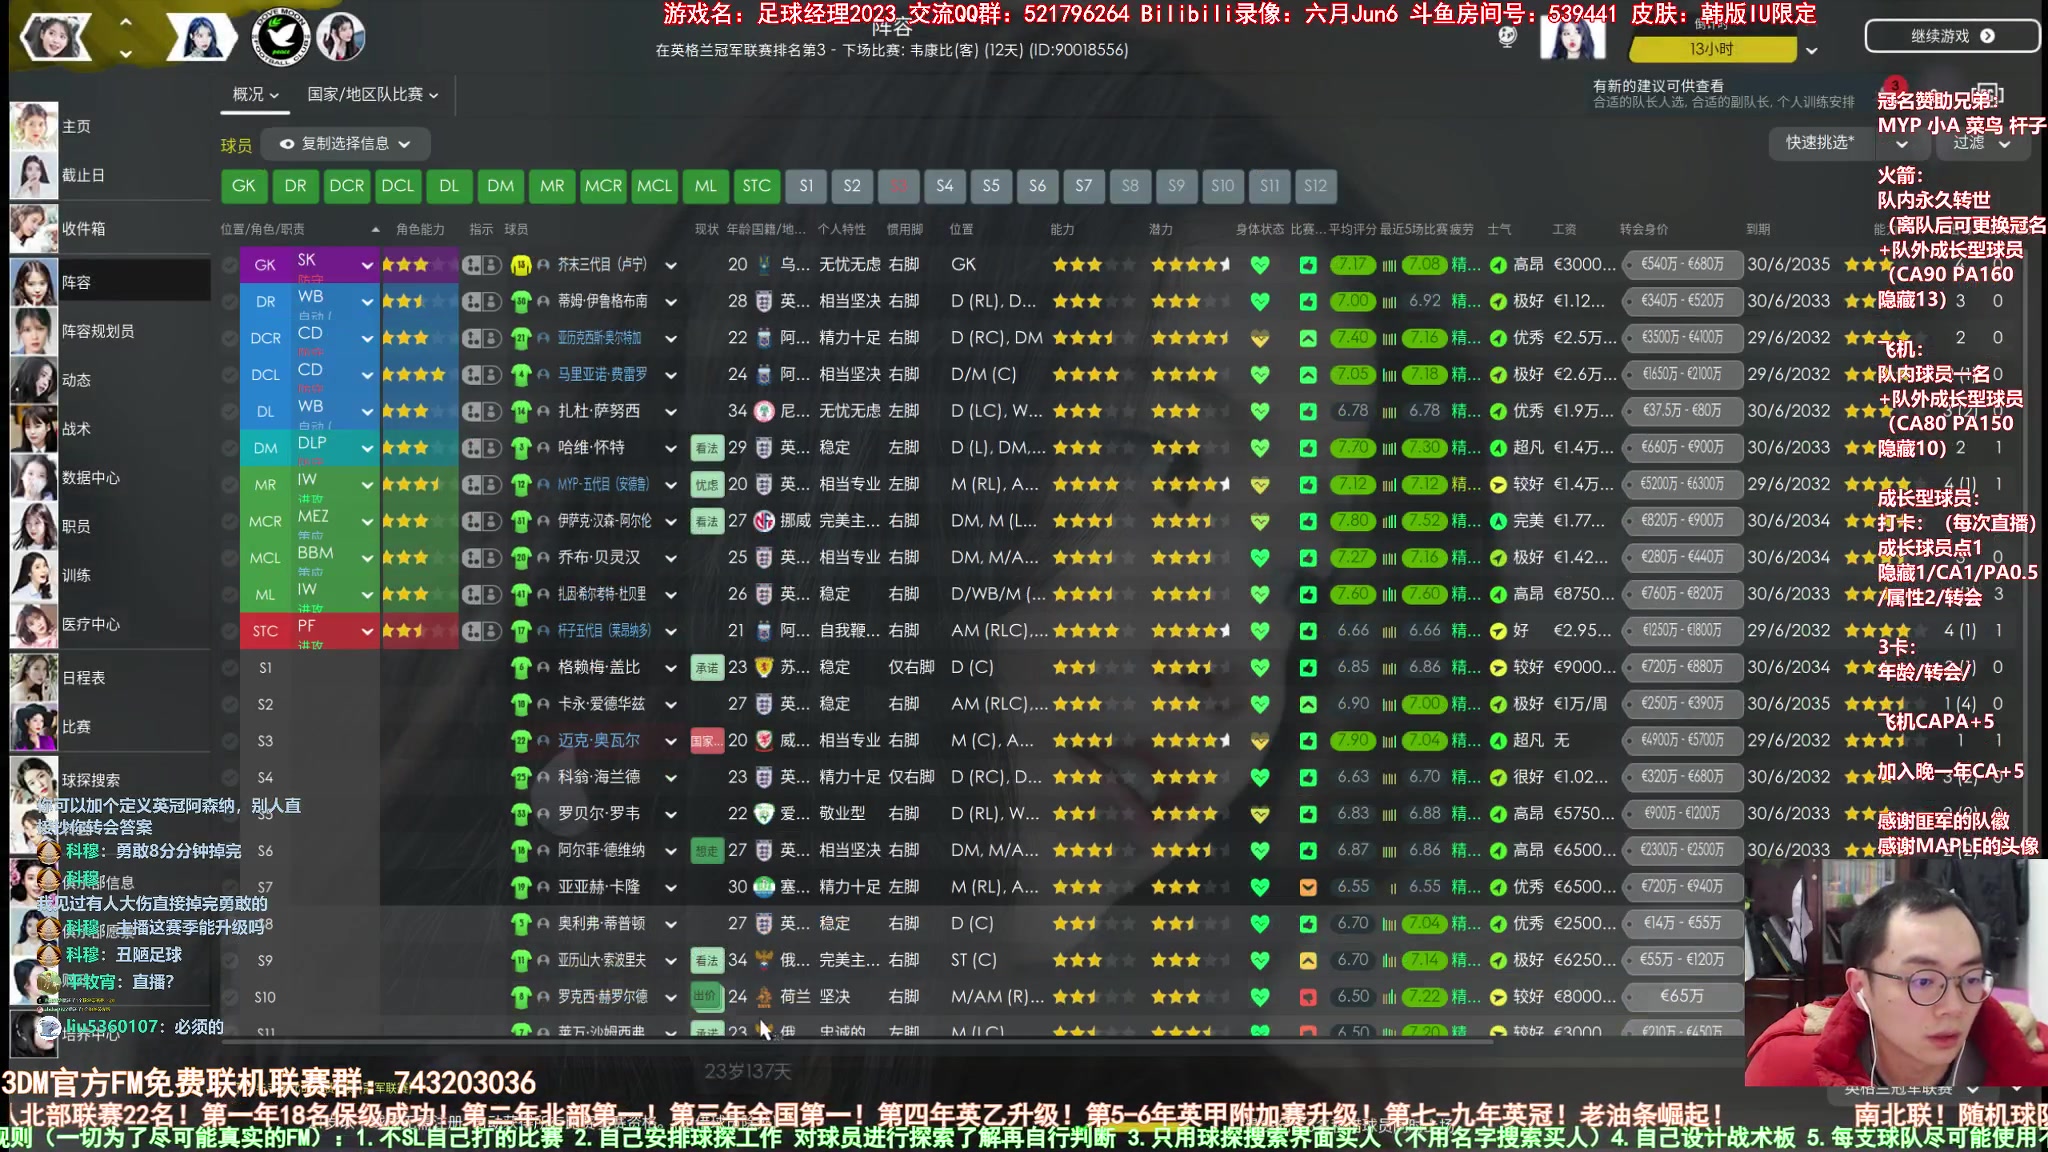
Task: Toggle selection circle for DCR row
Action: [x=230, y=338]
